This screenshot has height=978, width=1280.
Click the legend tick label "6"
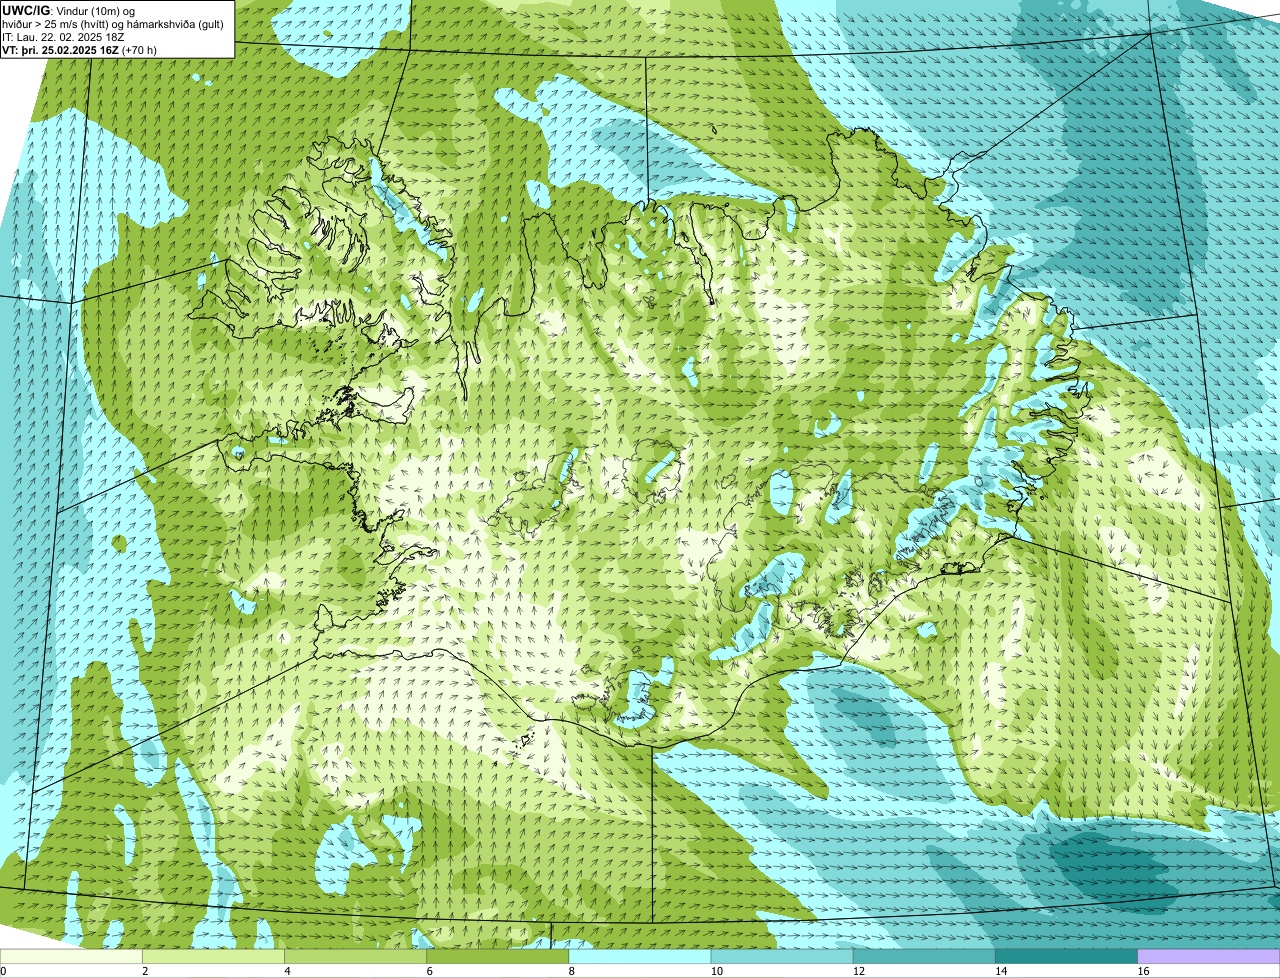tap(429, 971)
